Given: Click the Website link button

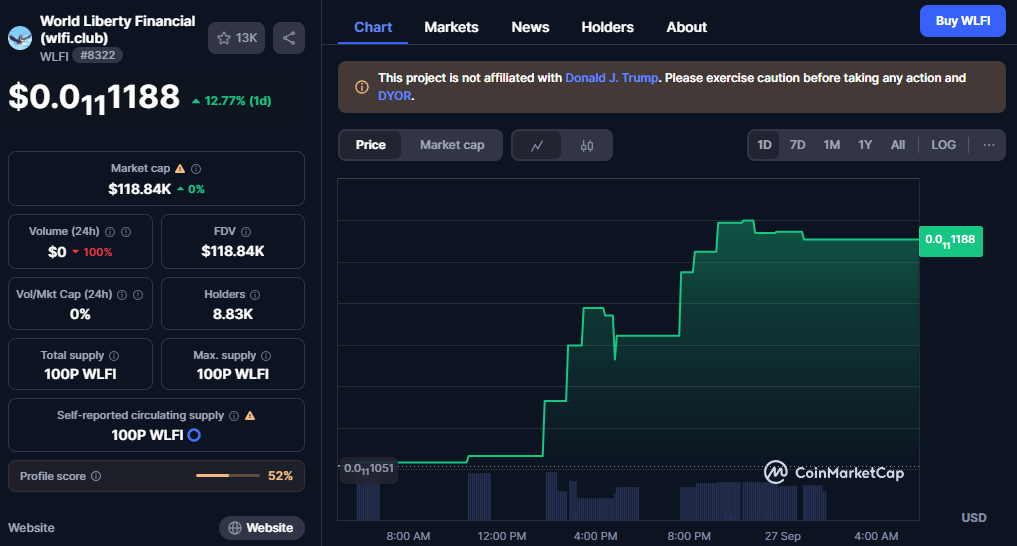Looking at the screenshot, I should pyautogui.click(x=261, y=528).
